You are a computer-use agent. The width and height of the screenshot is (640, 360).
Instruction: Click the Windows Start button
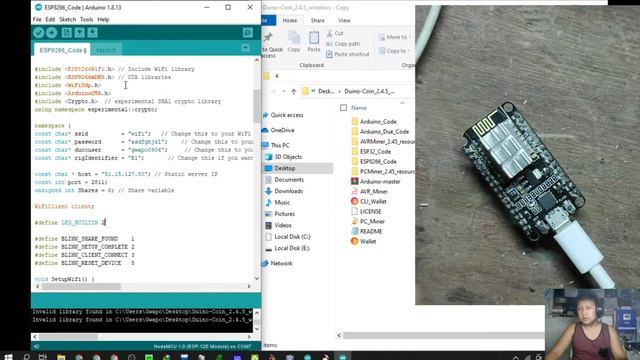click(8, 357)
